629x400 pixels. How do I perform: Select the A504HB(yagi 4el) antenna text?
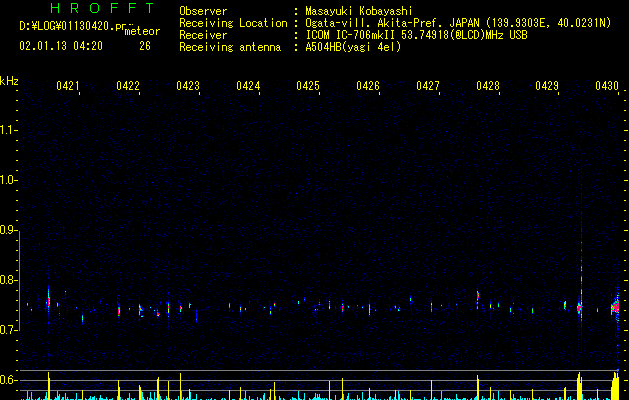(x=353, y=47)
